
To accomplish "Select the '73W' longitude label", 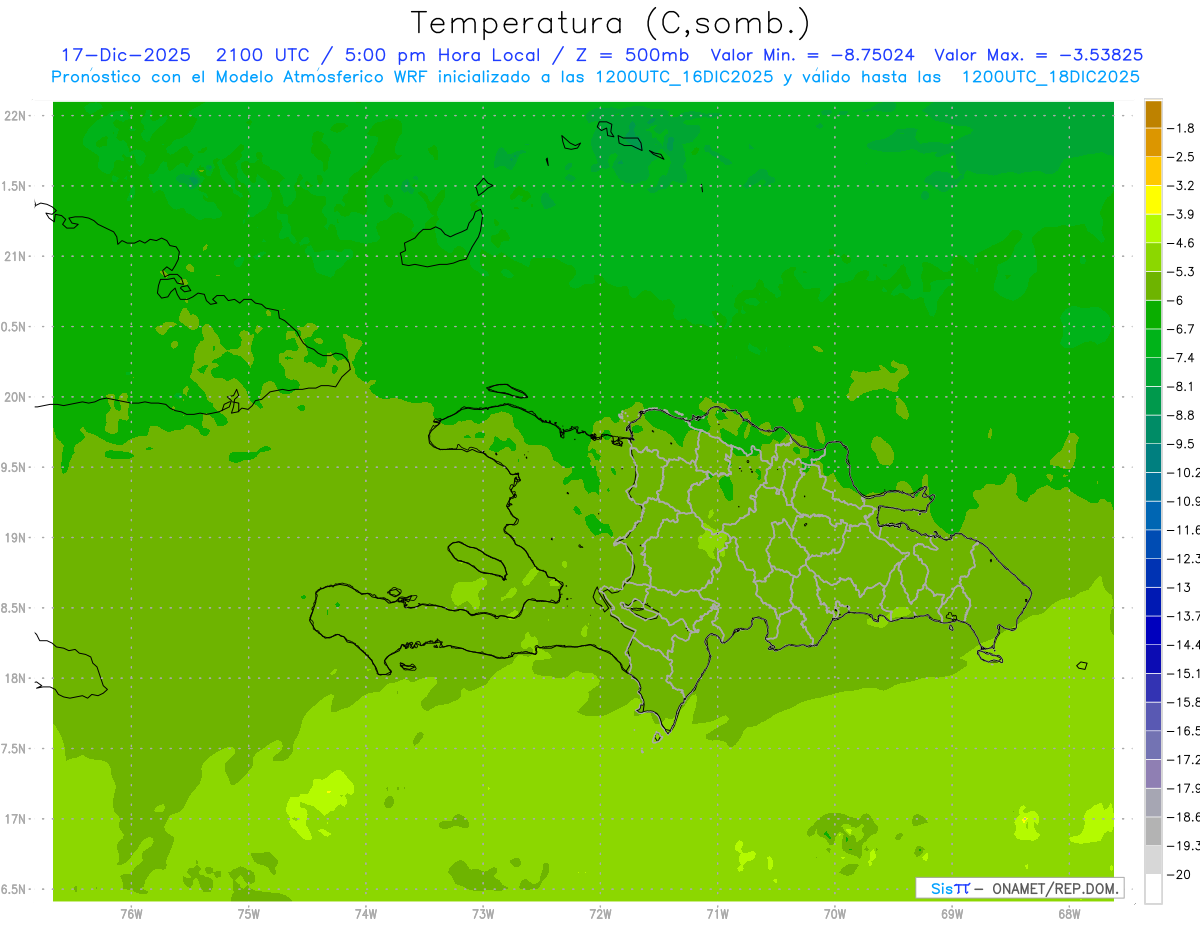I will tap(483, 914).
